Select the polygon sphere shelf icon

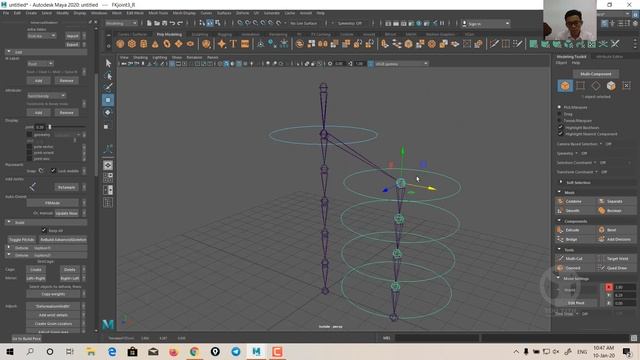click(x=120, y=44)
